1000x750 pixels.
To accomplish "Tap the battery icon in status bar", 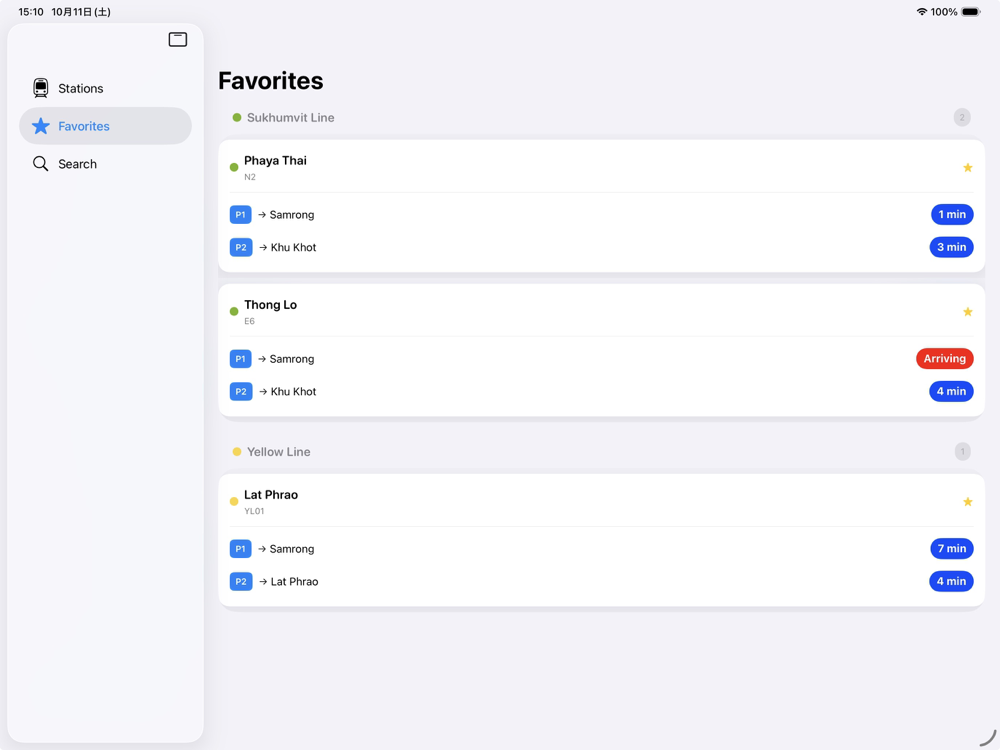I will pyautogui.click(x=970, y=12).
